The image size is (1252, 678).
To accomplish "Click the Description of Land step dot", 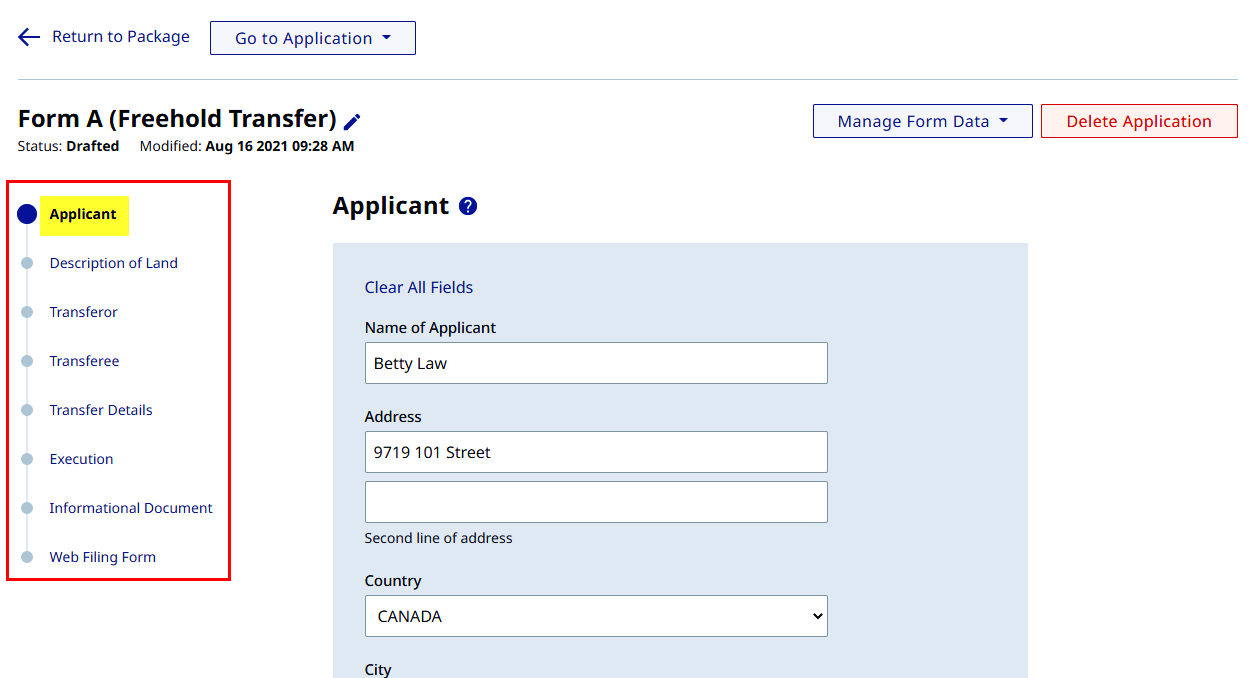I will point(27,263).
